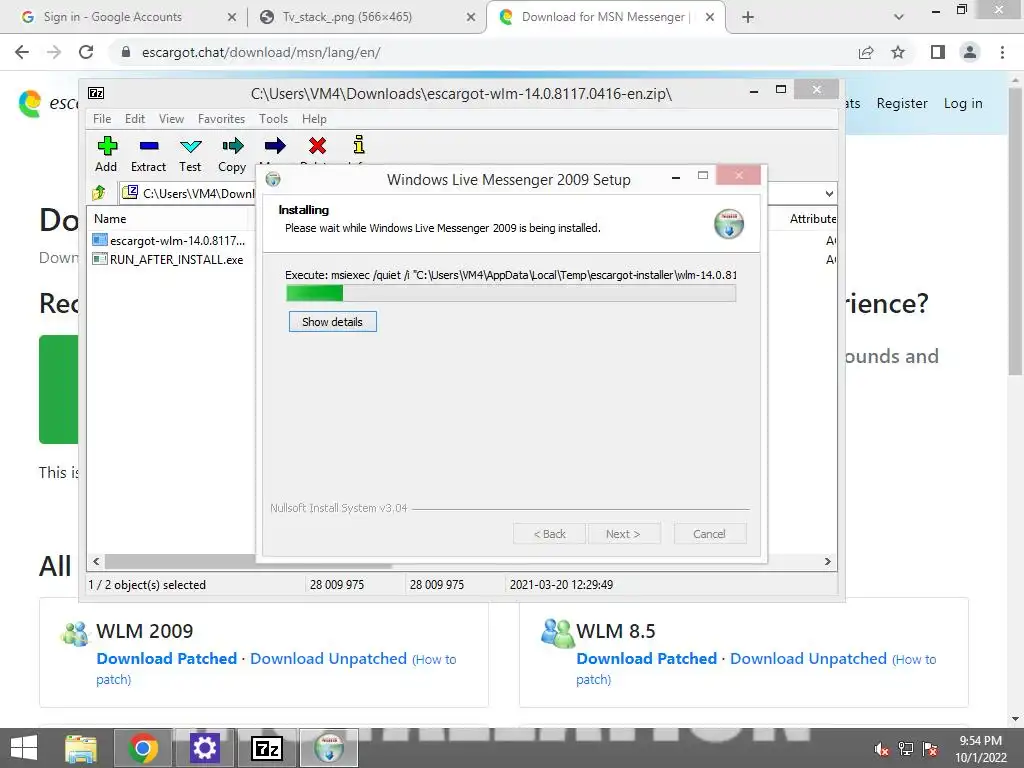The width and height of the screenshot is (1024, 768).
Task: Click the red Delete X in 7-Zip
Action: (317, 146)
